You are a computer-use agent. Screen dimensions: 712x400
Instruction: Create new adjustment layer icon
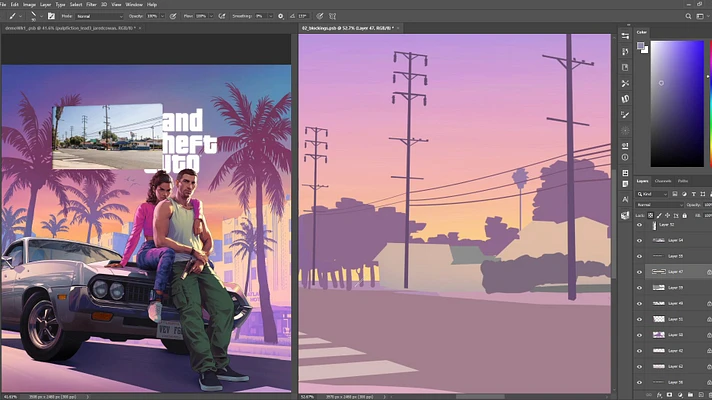(x=680, y=395)
